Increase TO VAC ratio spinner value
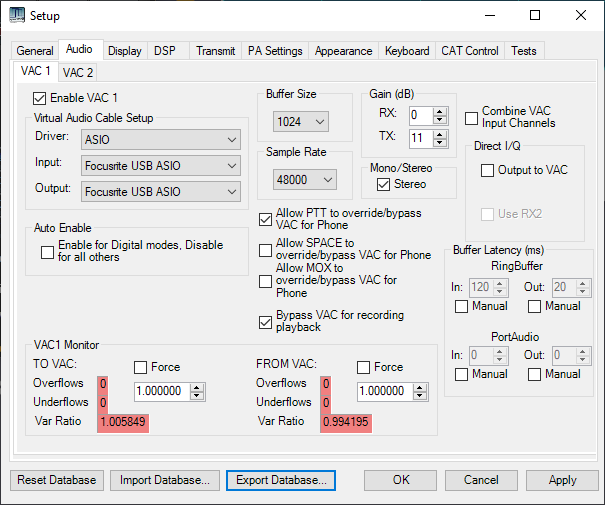 coord(197,387)
